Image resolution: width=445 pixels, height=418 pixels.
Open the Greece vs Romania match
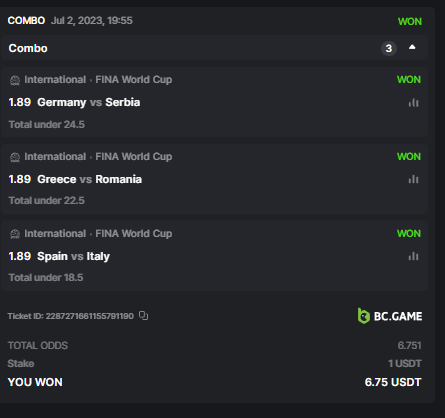pos(90,179)
